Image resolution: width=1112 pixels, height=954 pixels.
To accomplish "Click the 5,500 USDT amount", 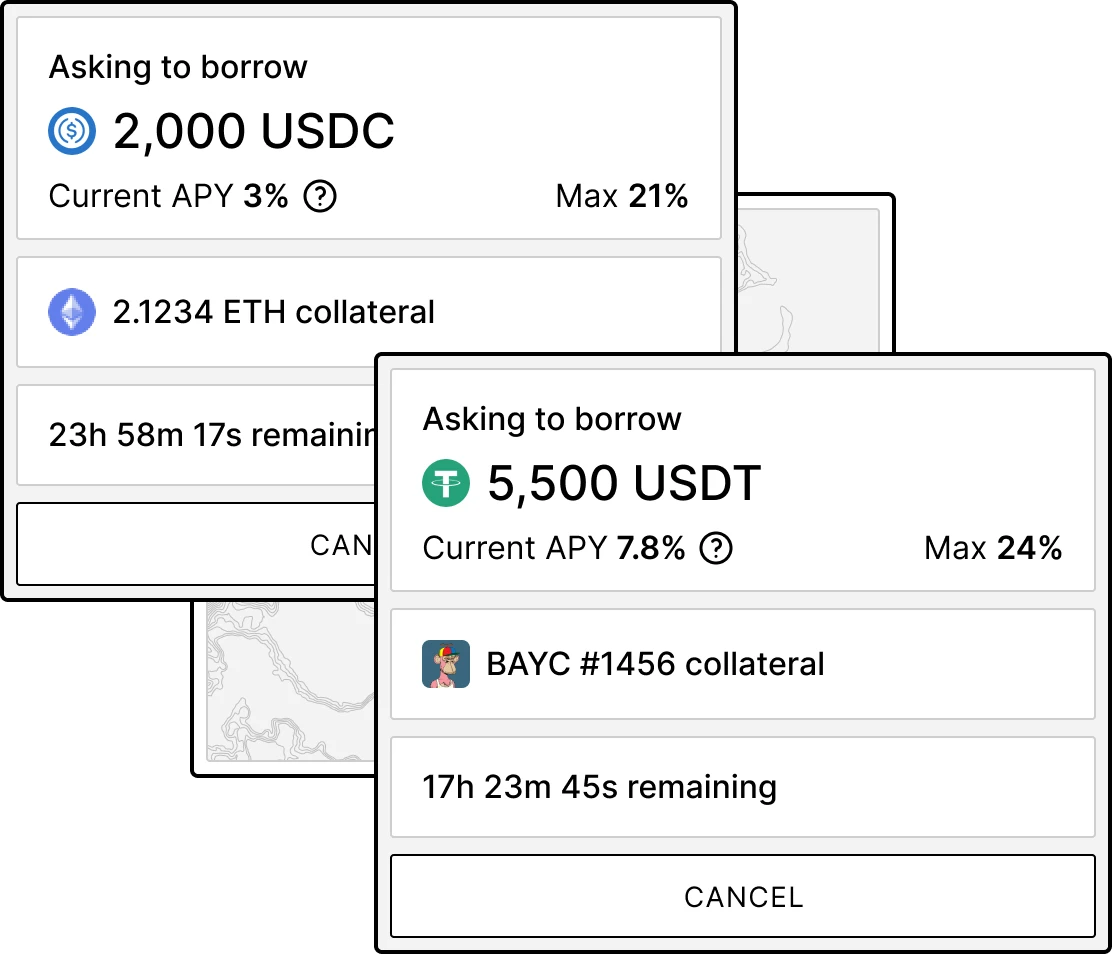I will coord(624,484).
